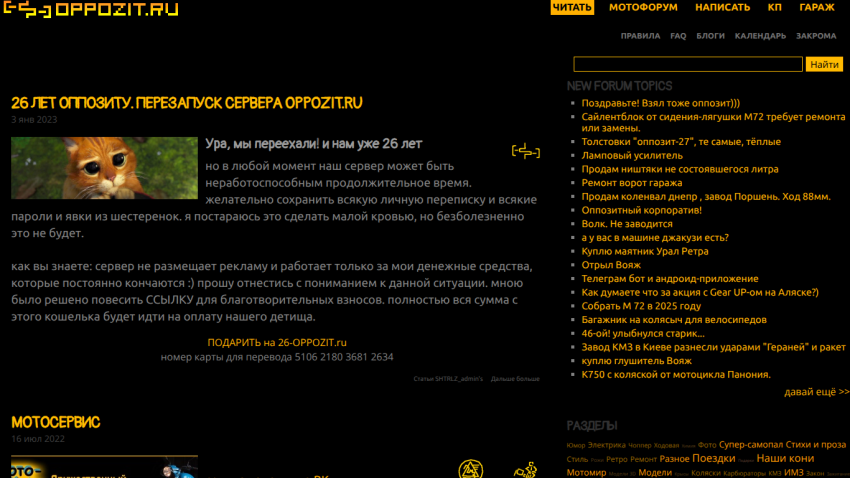Select the ИМЗ section tag

click(x=794, y=473)
